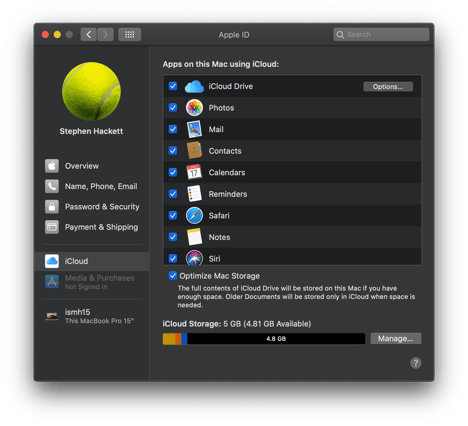Click the credit card Payment & Shipping icon

[x=52, y=227]
